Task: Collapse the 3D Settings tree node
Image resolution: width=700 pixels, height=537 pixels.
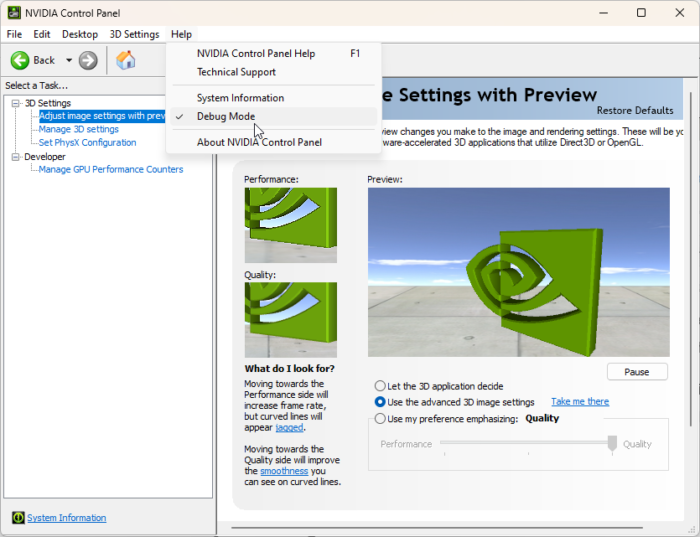Action: 16,103
